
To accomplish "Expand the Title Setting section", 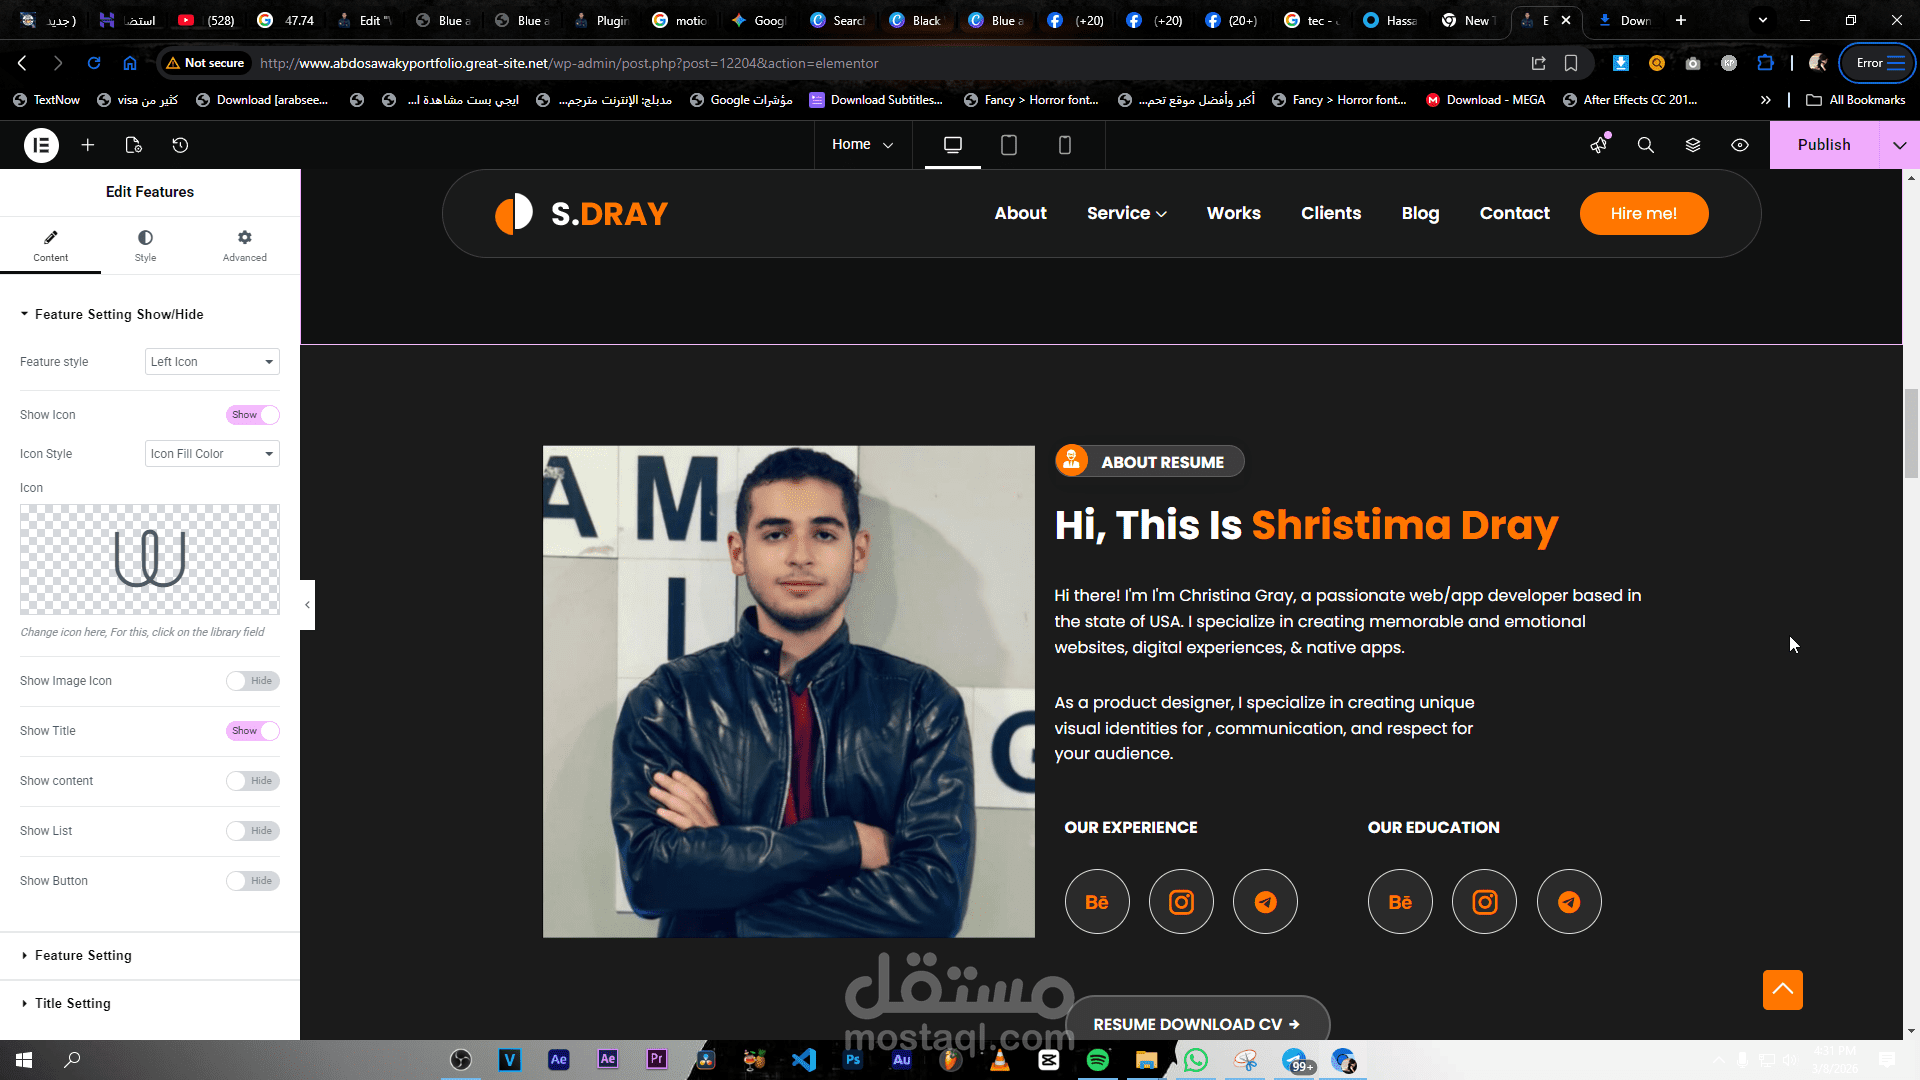I will click(73, 1003).
